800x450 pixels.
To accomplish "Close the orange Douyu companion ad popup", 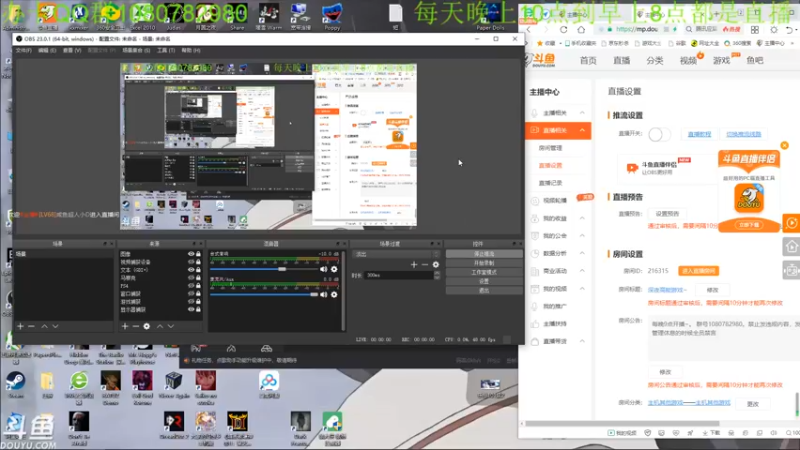I will (785, 145).
